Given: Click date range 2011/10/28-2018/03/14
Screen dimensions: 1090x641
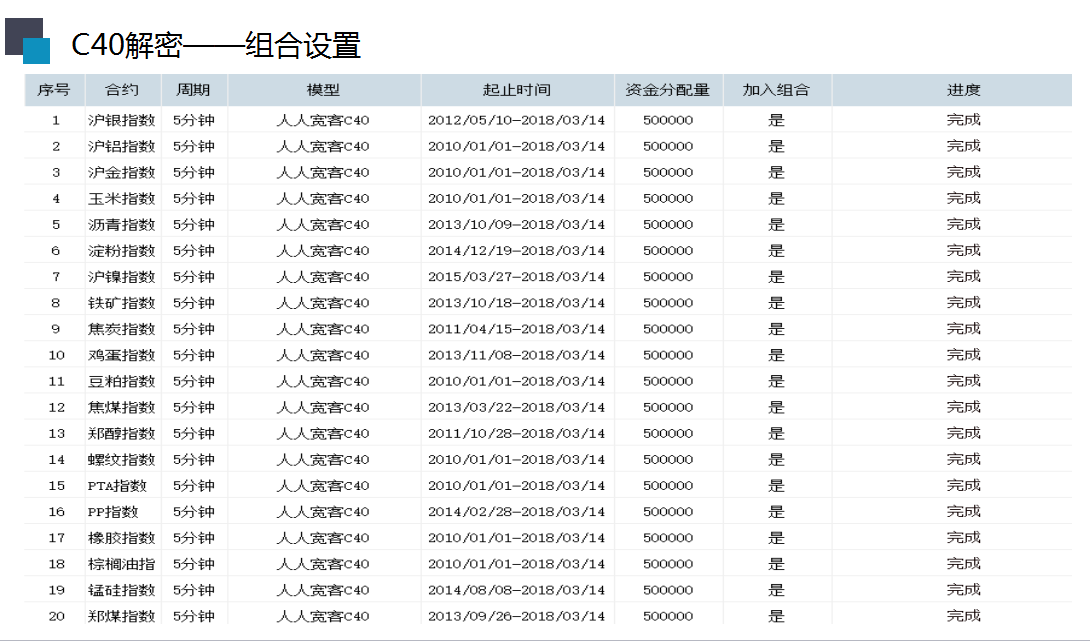Looking at the screenshot, I should coord(516,434).
